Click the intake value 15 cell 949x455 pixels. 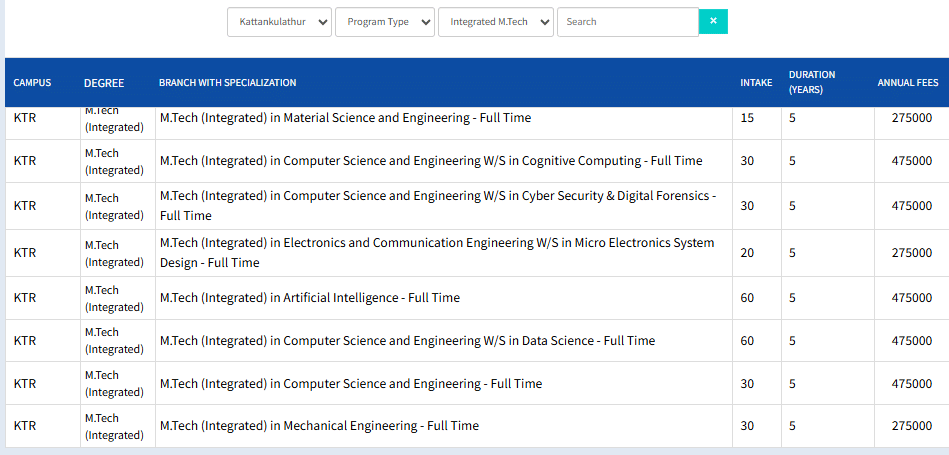(x=747, y=118)
